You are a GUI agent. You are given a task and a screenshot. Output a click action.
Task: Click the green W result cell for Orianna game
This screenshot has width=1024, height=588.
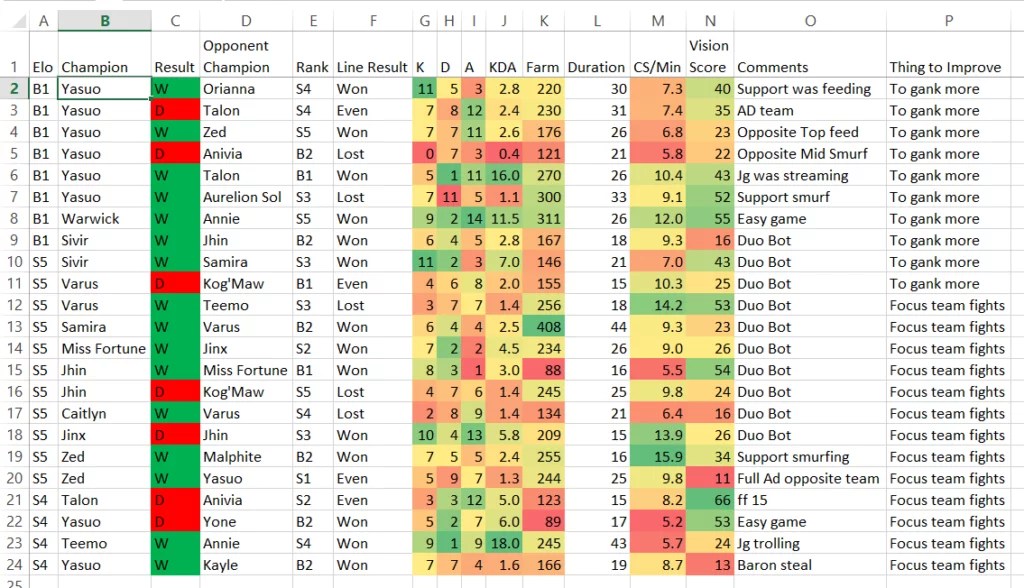click(x=174, y=88)
